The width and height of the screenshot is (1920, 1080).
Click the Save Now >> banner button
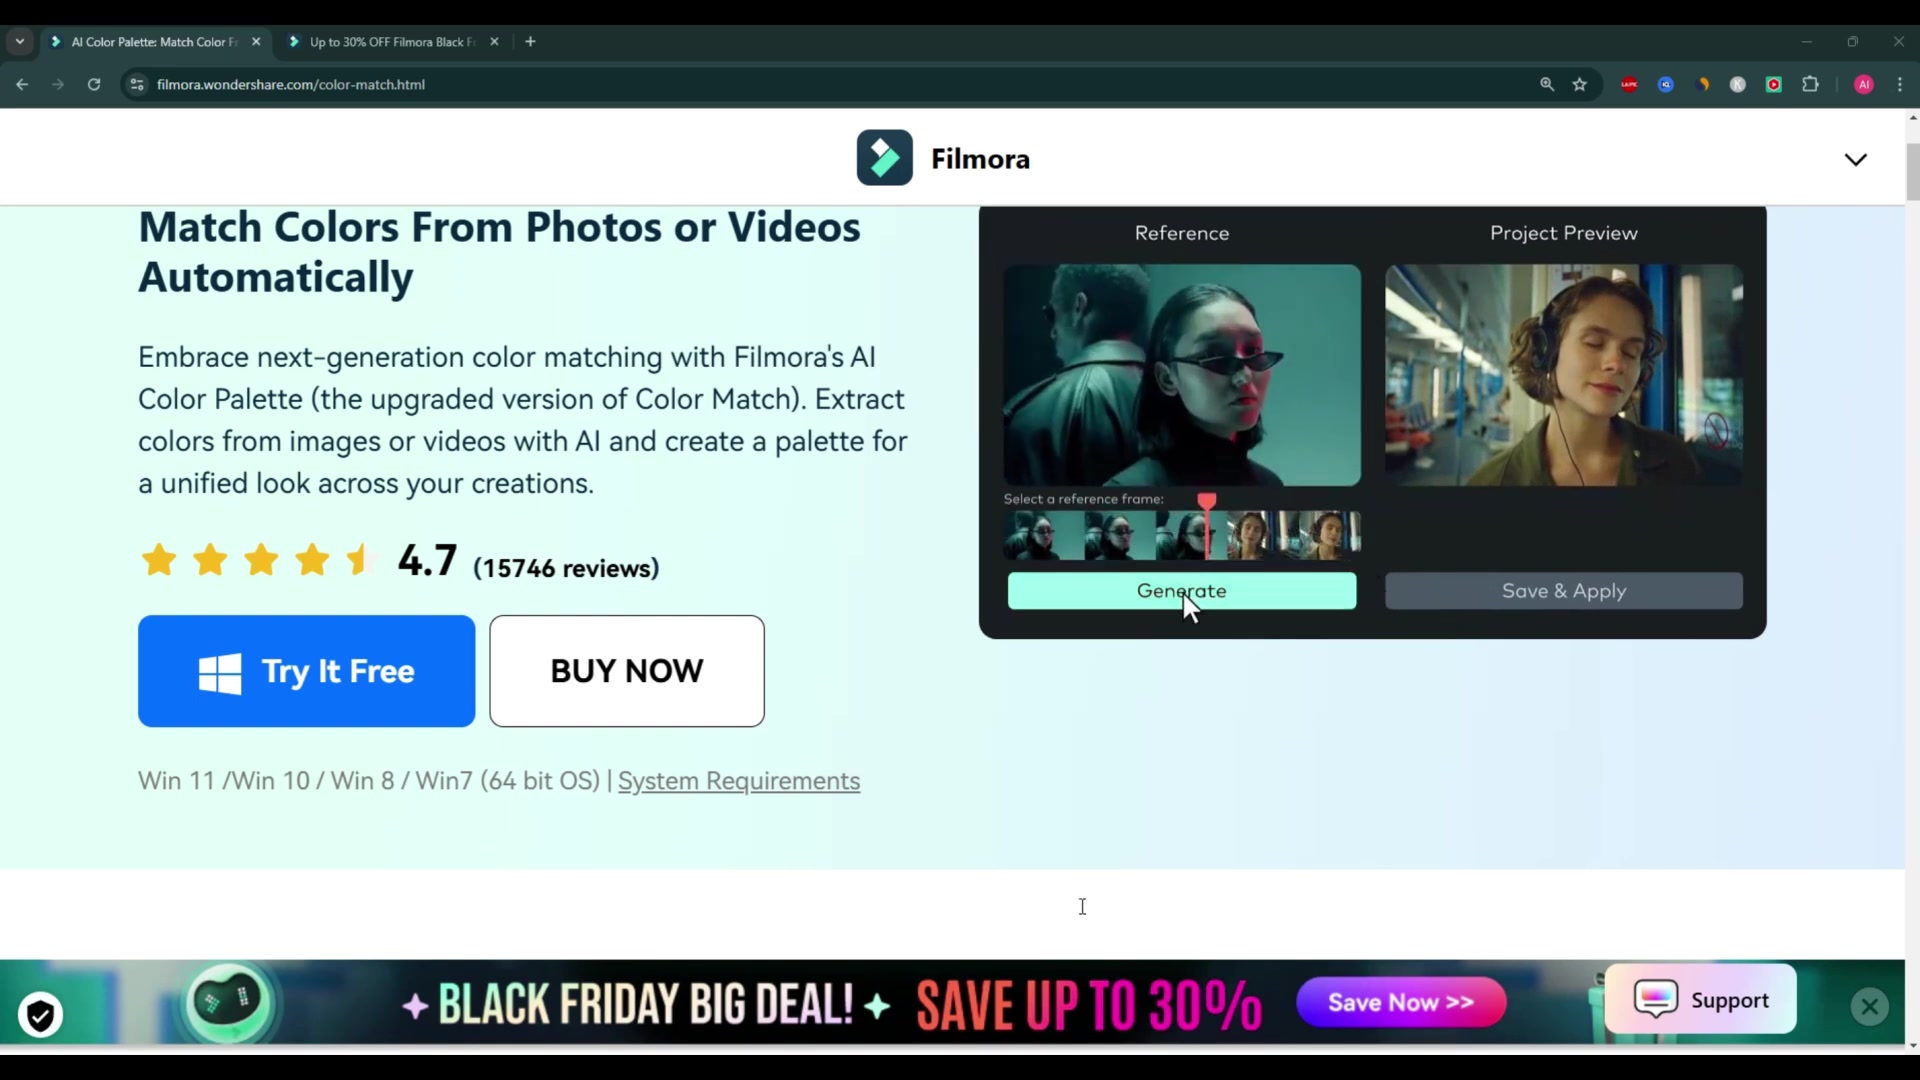point(1401,1002)
